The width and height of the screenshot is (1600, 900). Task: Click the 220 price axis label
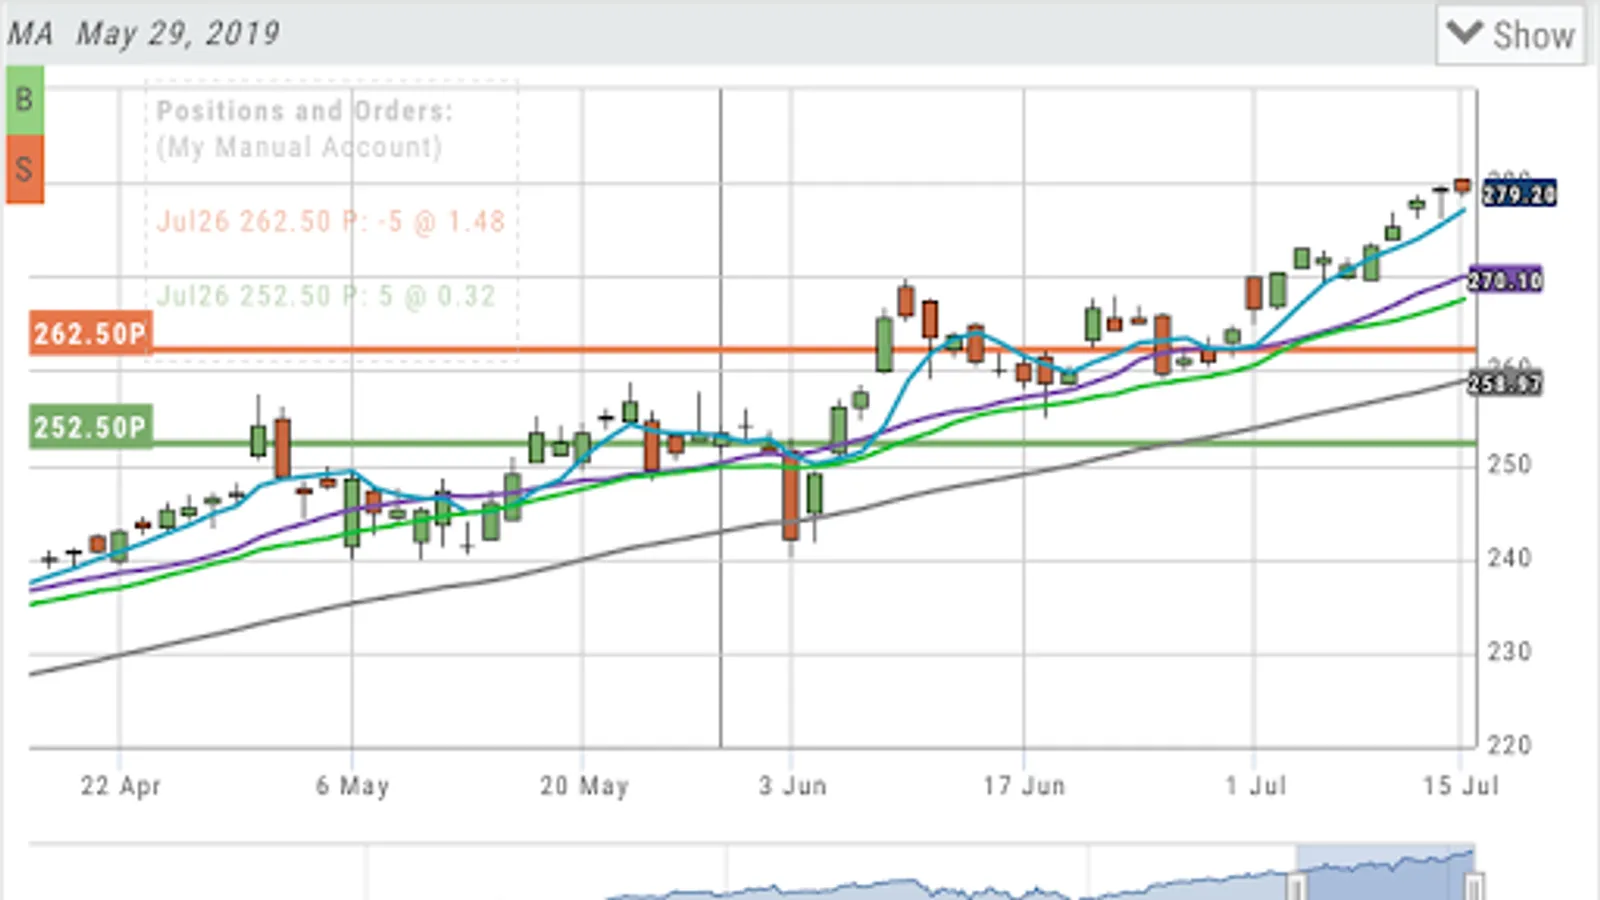click(x=1509, y=745)
